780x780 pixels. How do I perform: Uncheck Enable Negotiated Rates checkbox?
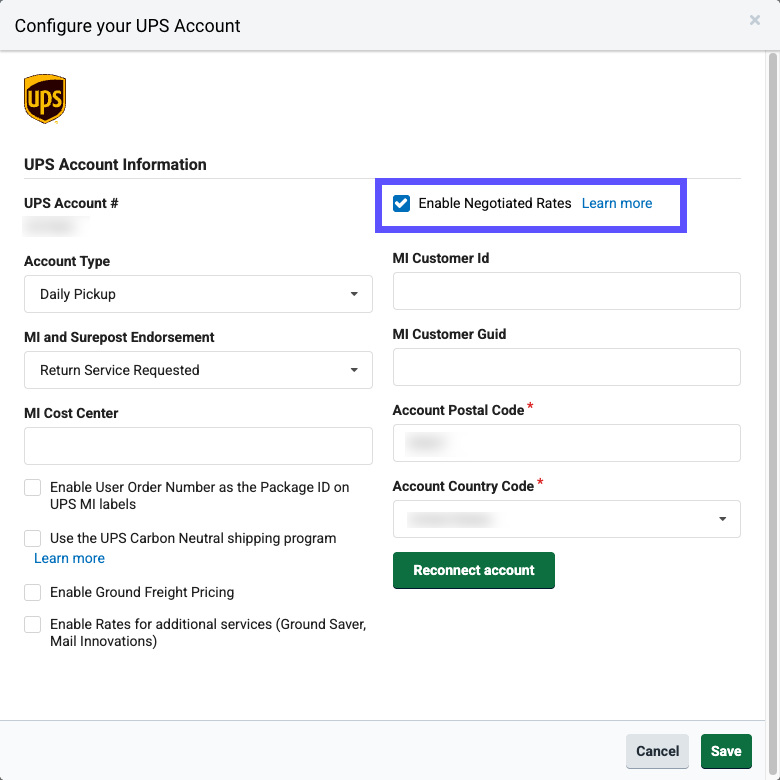click(x=401, y=203)
